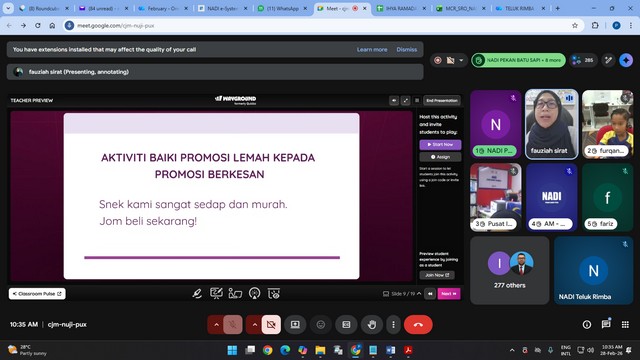Screen dimensions: 640x360
Task: Click the red leave call button
Action: pyautogui.click(x=418, y=324)
